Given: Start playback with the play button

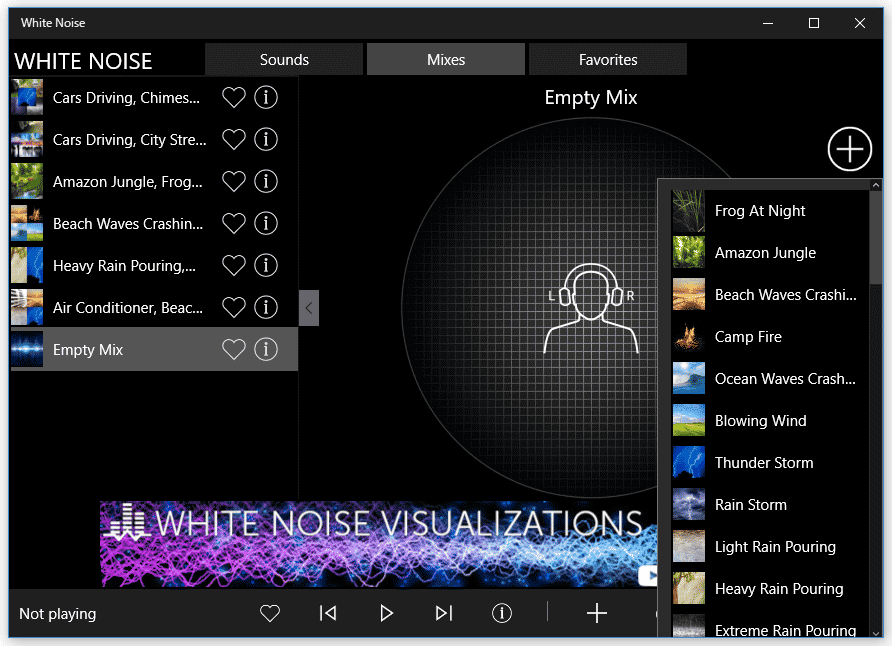Looking at the screenshot, I should pos(386,613).
